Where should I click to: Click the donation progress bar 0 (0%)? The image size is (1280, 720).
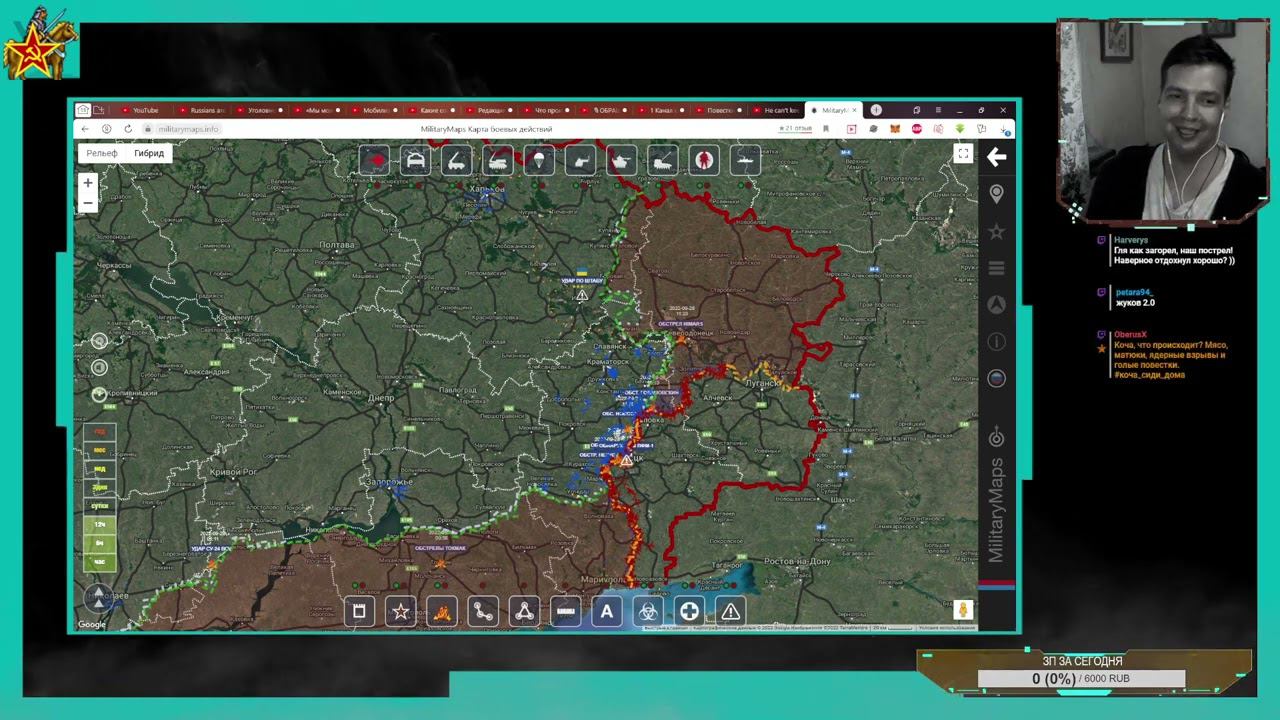(x=1081, y=678)
